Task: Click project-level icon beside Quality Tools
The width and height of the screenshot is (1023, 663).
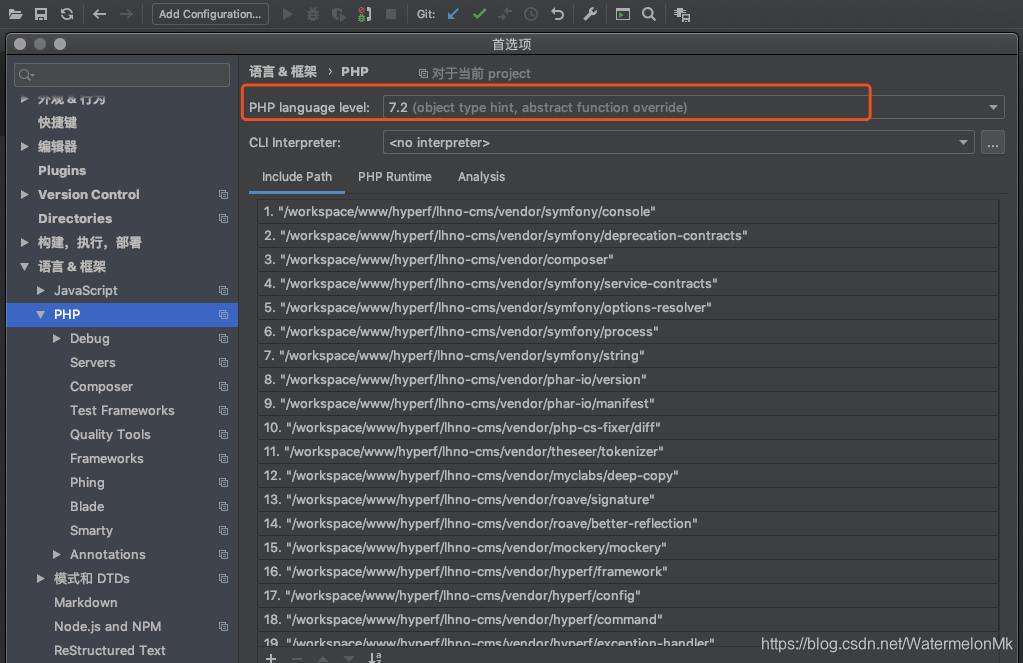Action: [223, 435]
